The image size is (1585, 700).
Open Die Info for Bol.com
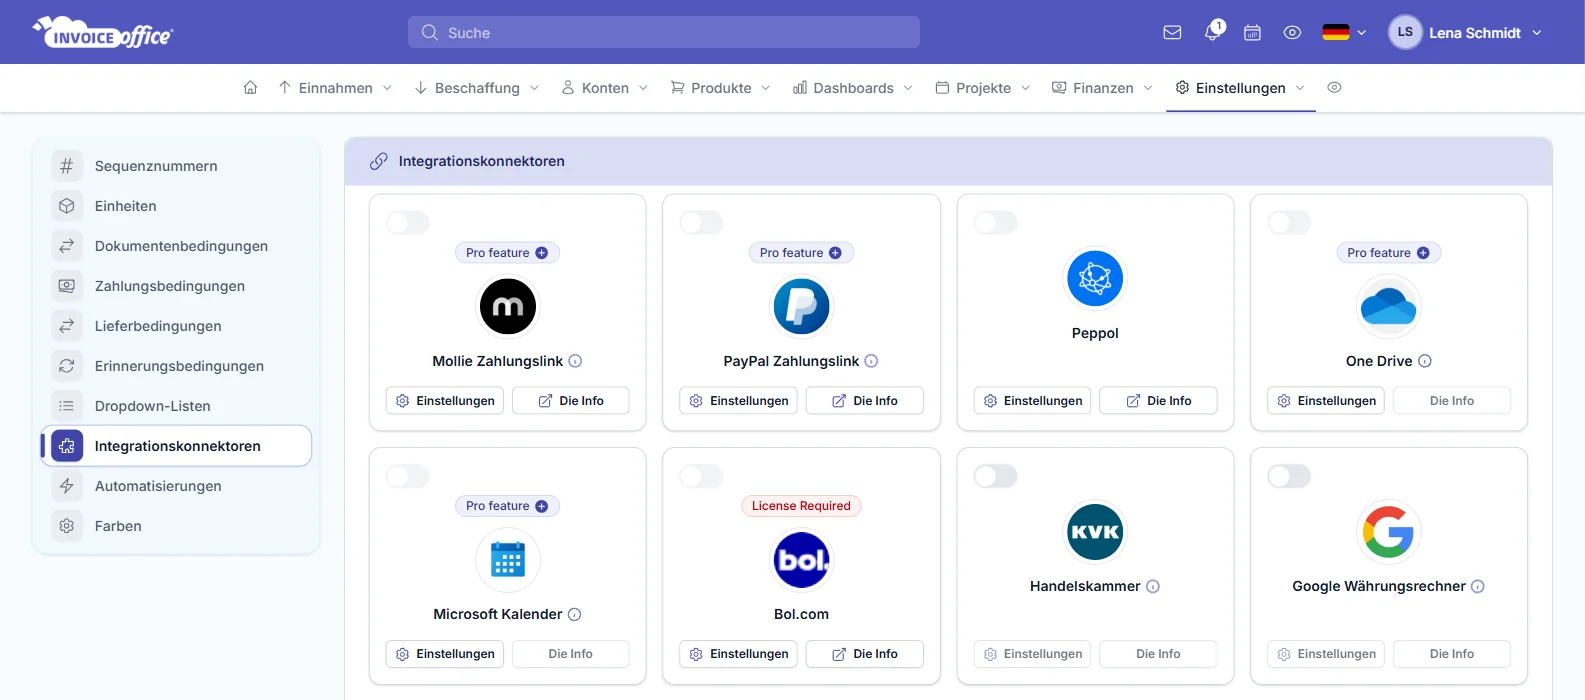coord(865,654)
